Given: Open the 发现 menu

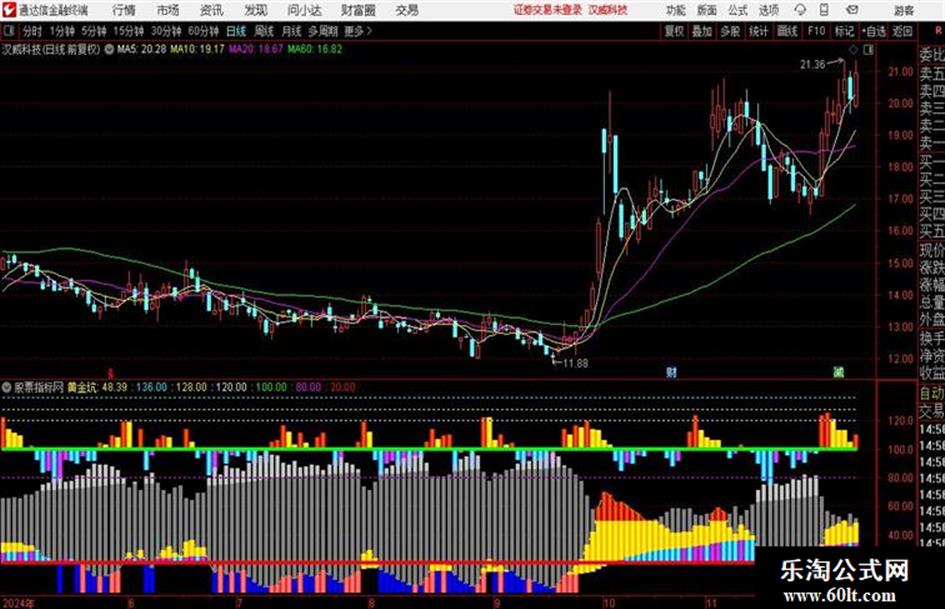Looking at the screenshot, I should pos(256,10).
